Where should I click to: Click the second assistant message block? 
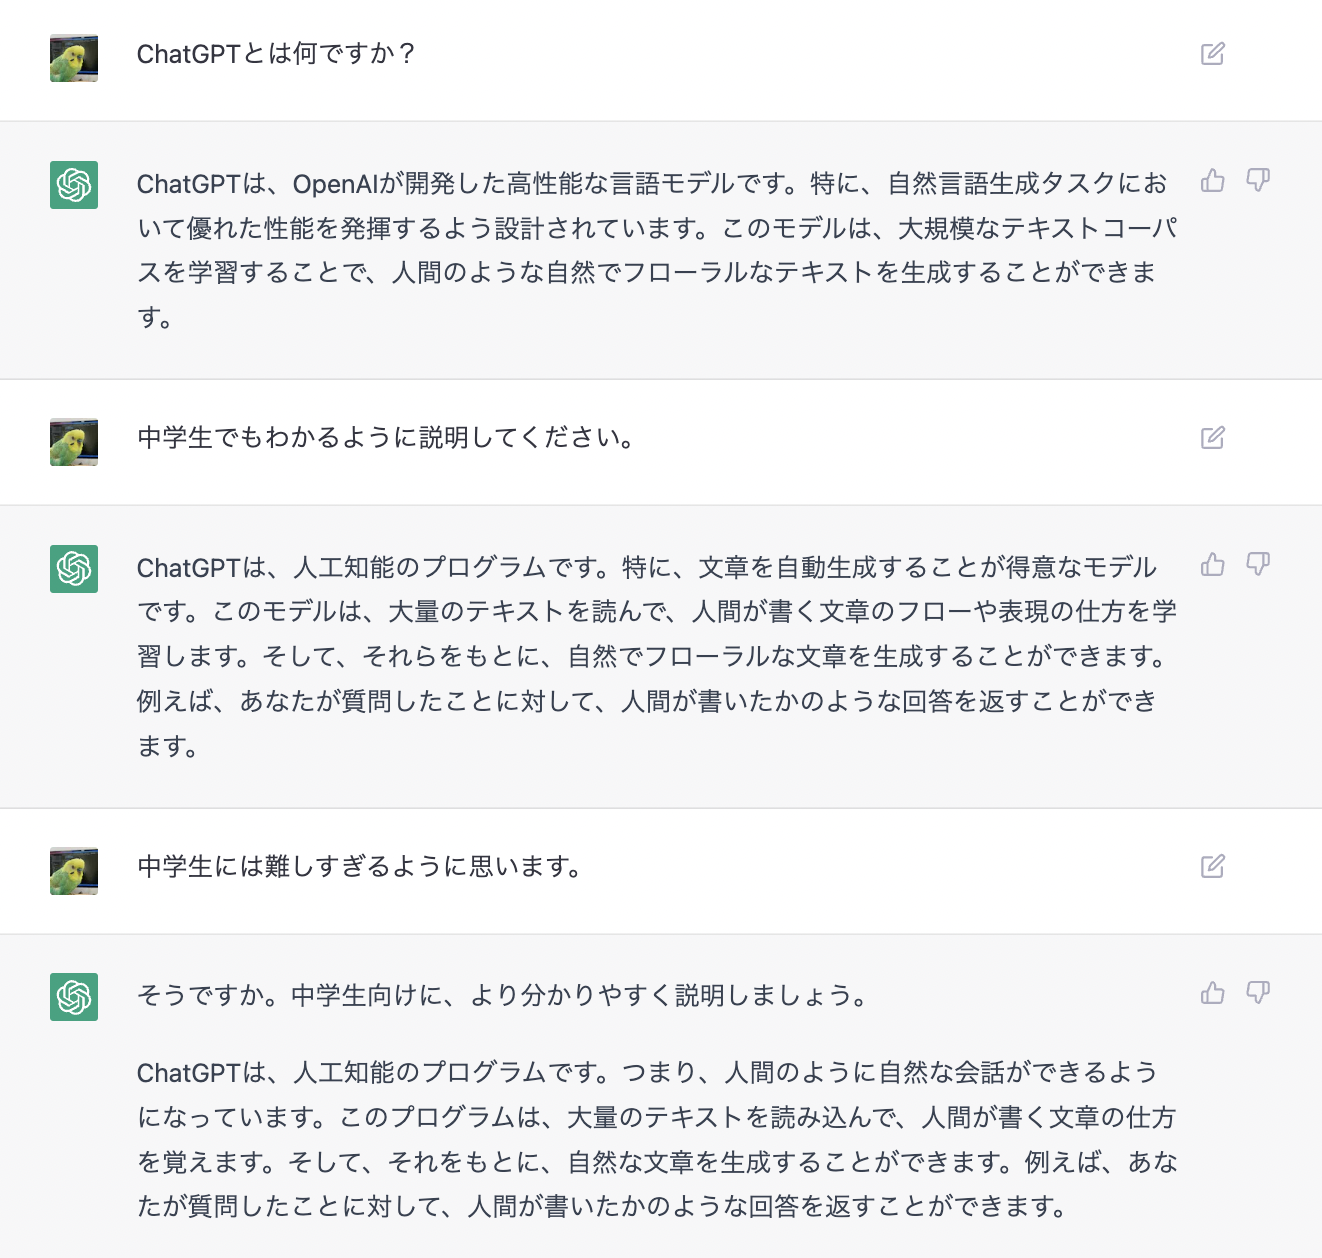coord(650,655)
